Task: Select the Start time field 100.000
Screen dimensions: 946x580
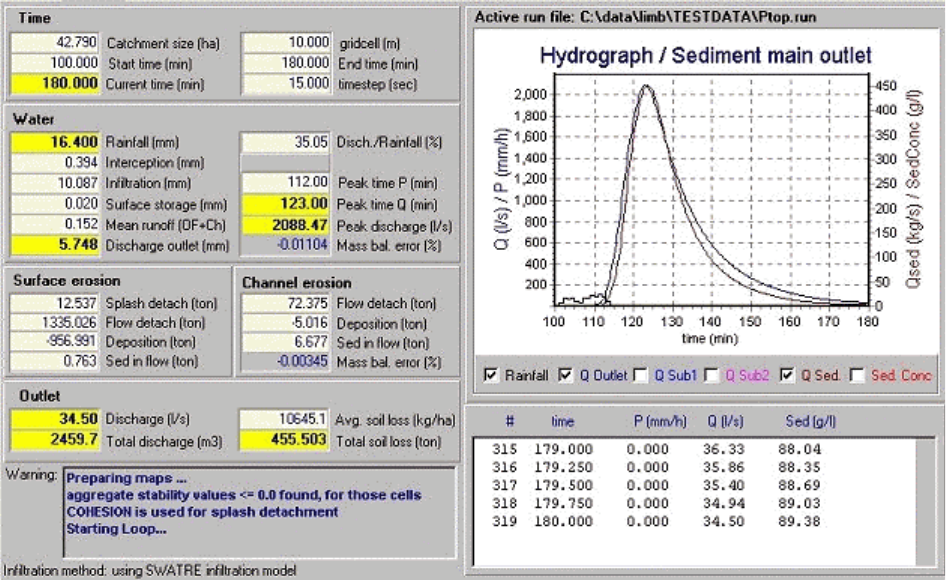Action: coord(55,63)
